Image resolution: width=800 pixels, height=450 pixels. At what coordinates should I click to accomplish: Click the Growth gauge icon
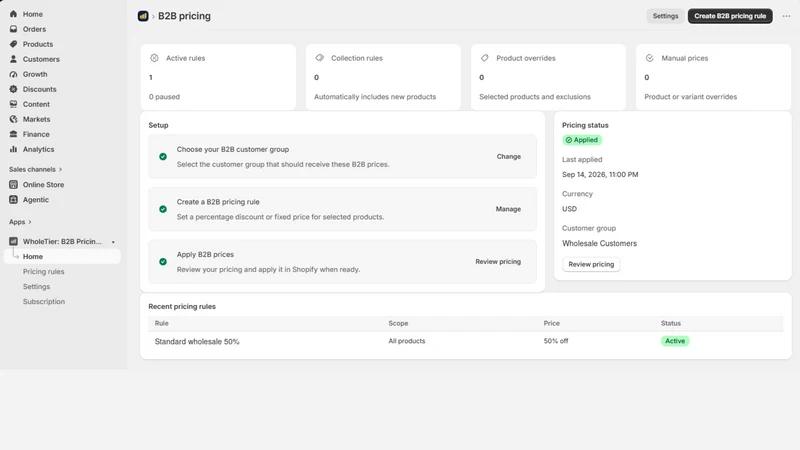(13, 74)
